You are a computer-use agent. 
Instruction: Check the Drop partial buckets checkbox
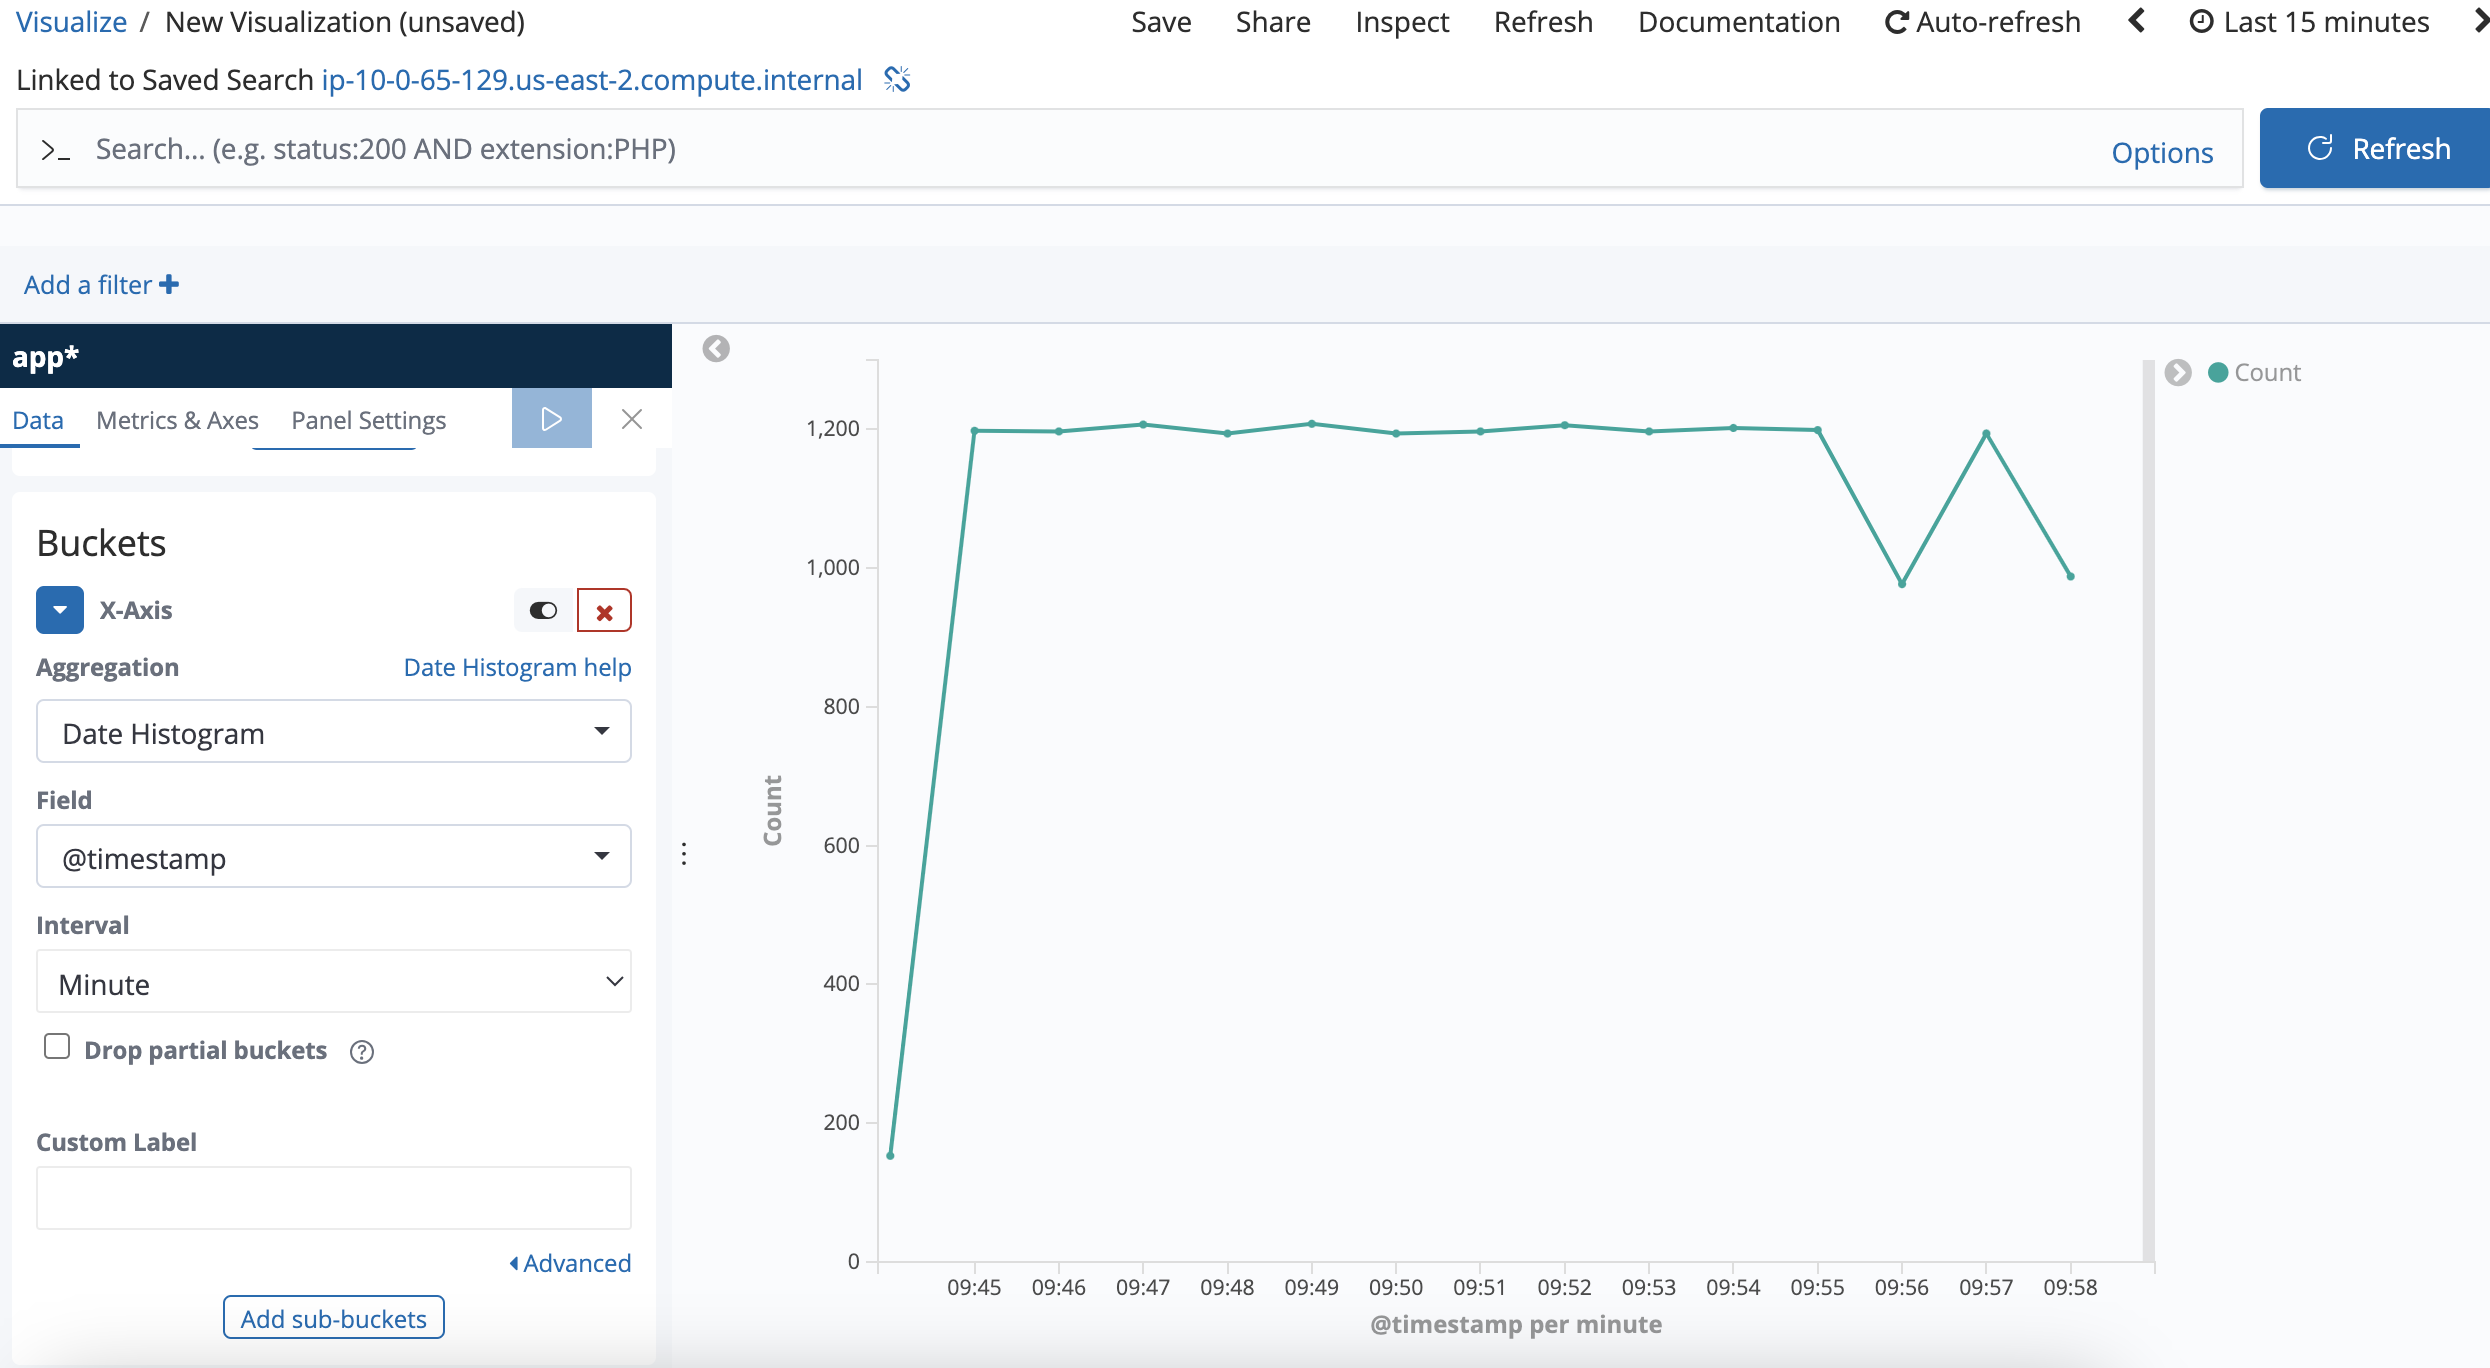57,1047
